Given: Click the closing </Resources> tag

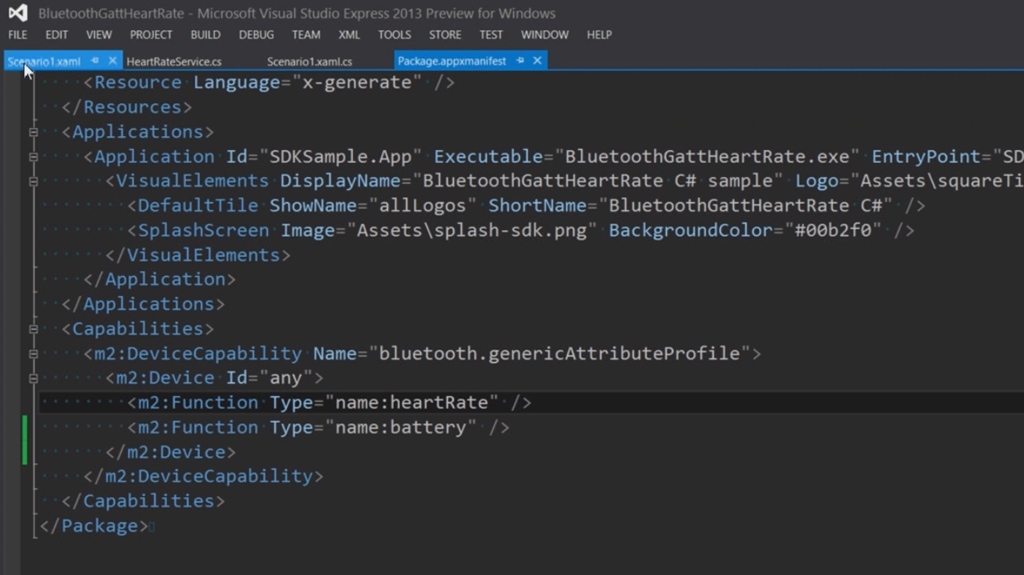Looking at the screenshot, I should click(x=127, y=107).
